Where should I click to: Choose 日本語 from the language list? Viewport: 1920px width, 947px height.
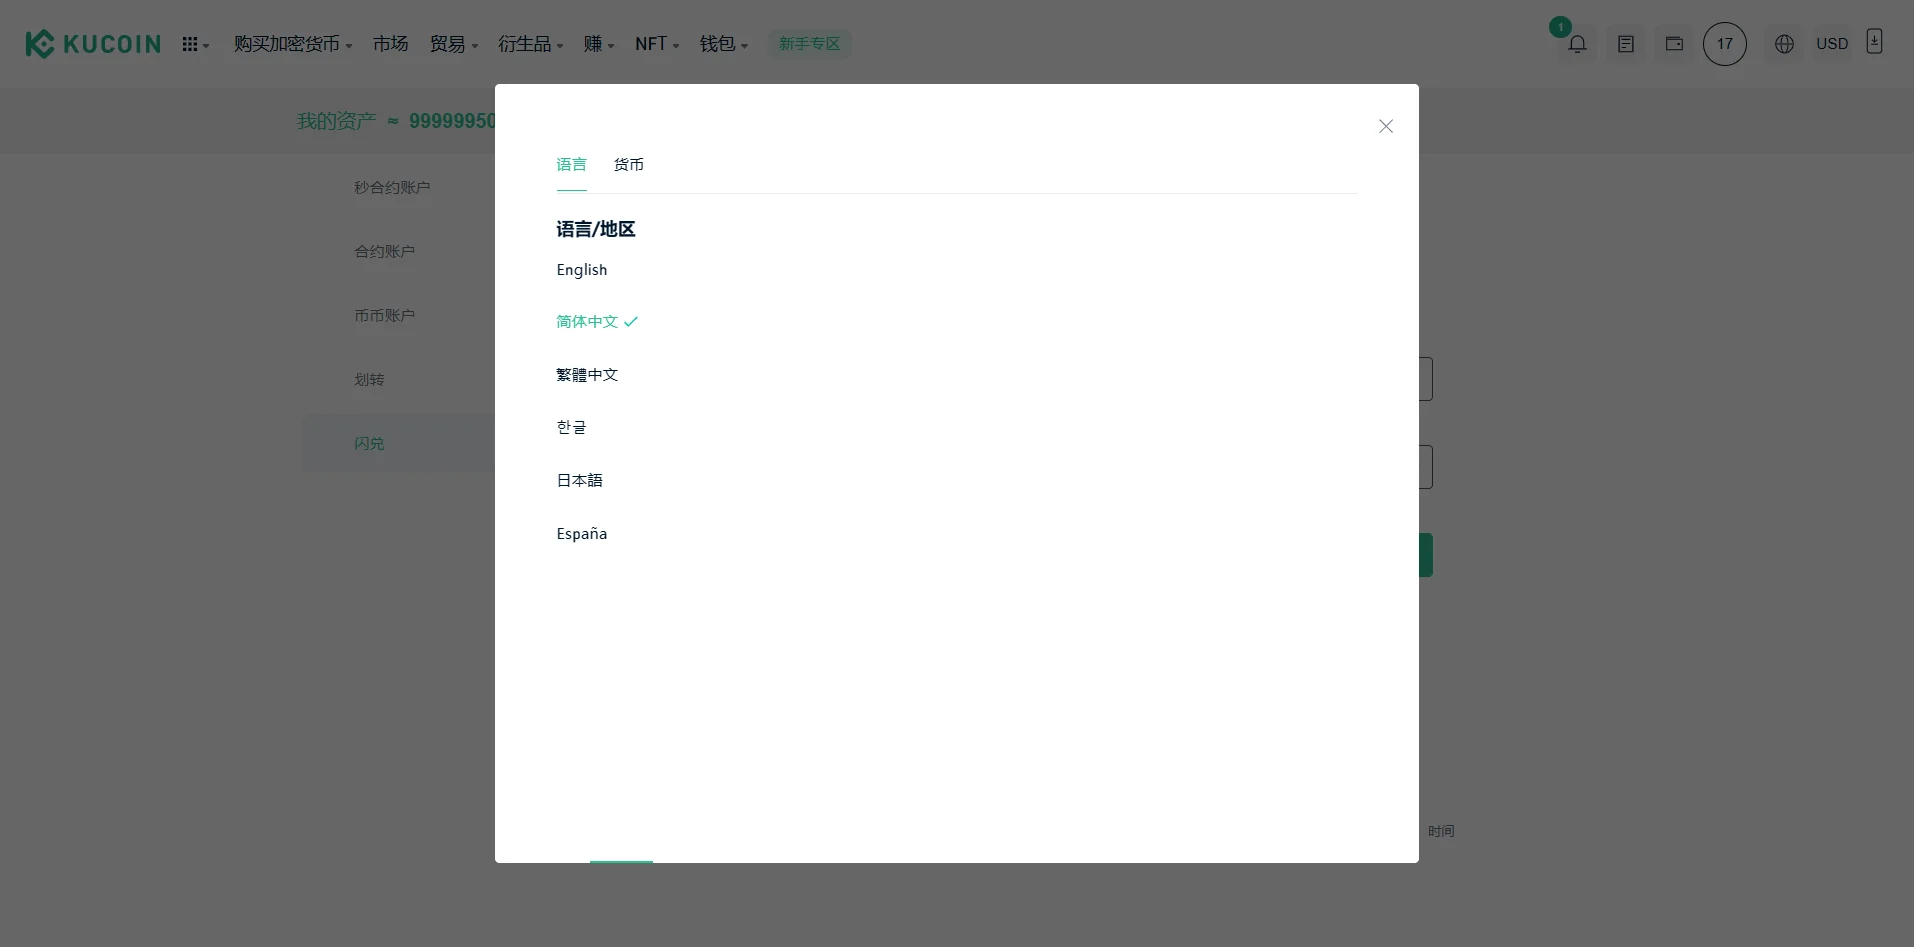tap(579, 481)
